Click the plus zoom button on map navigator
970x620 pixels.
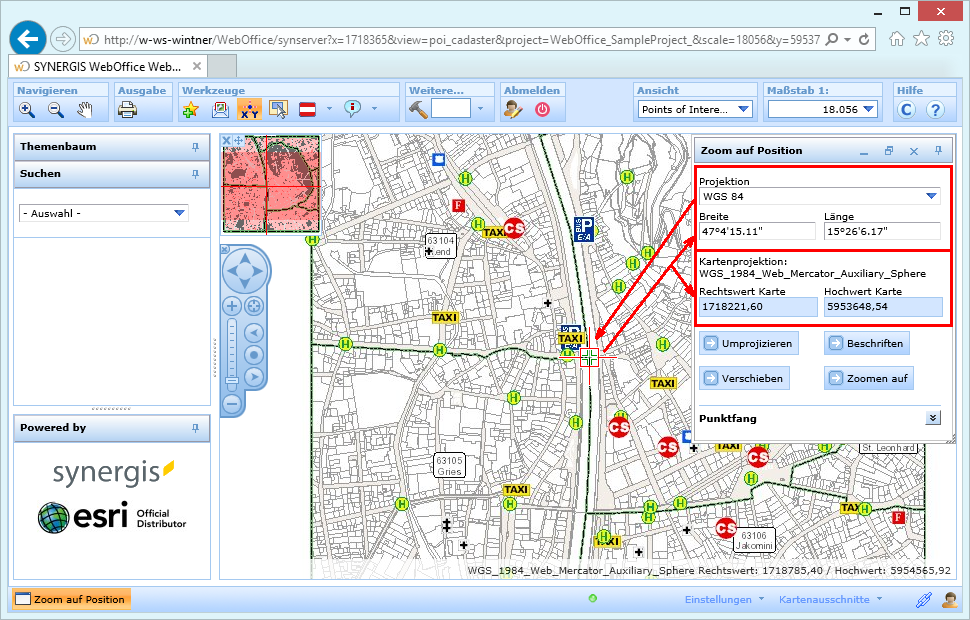click(231, 306)
